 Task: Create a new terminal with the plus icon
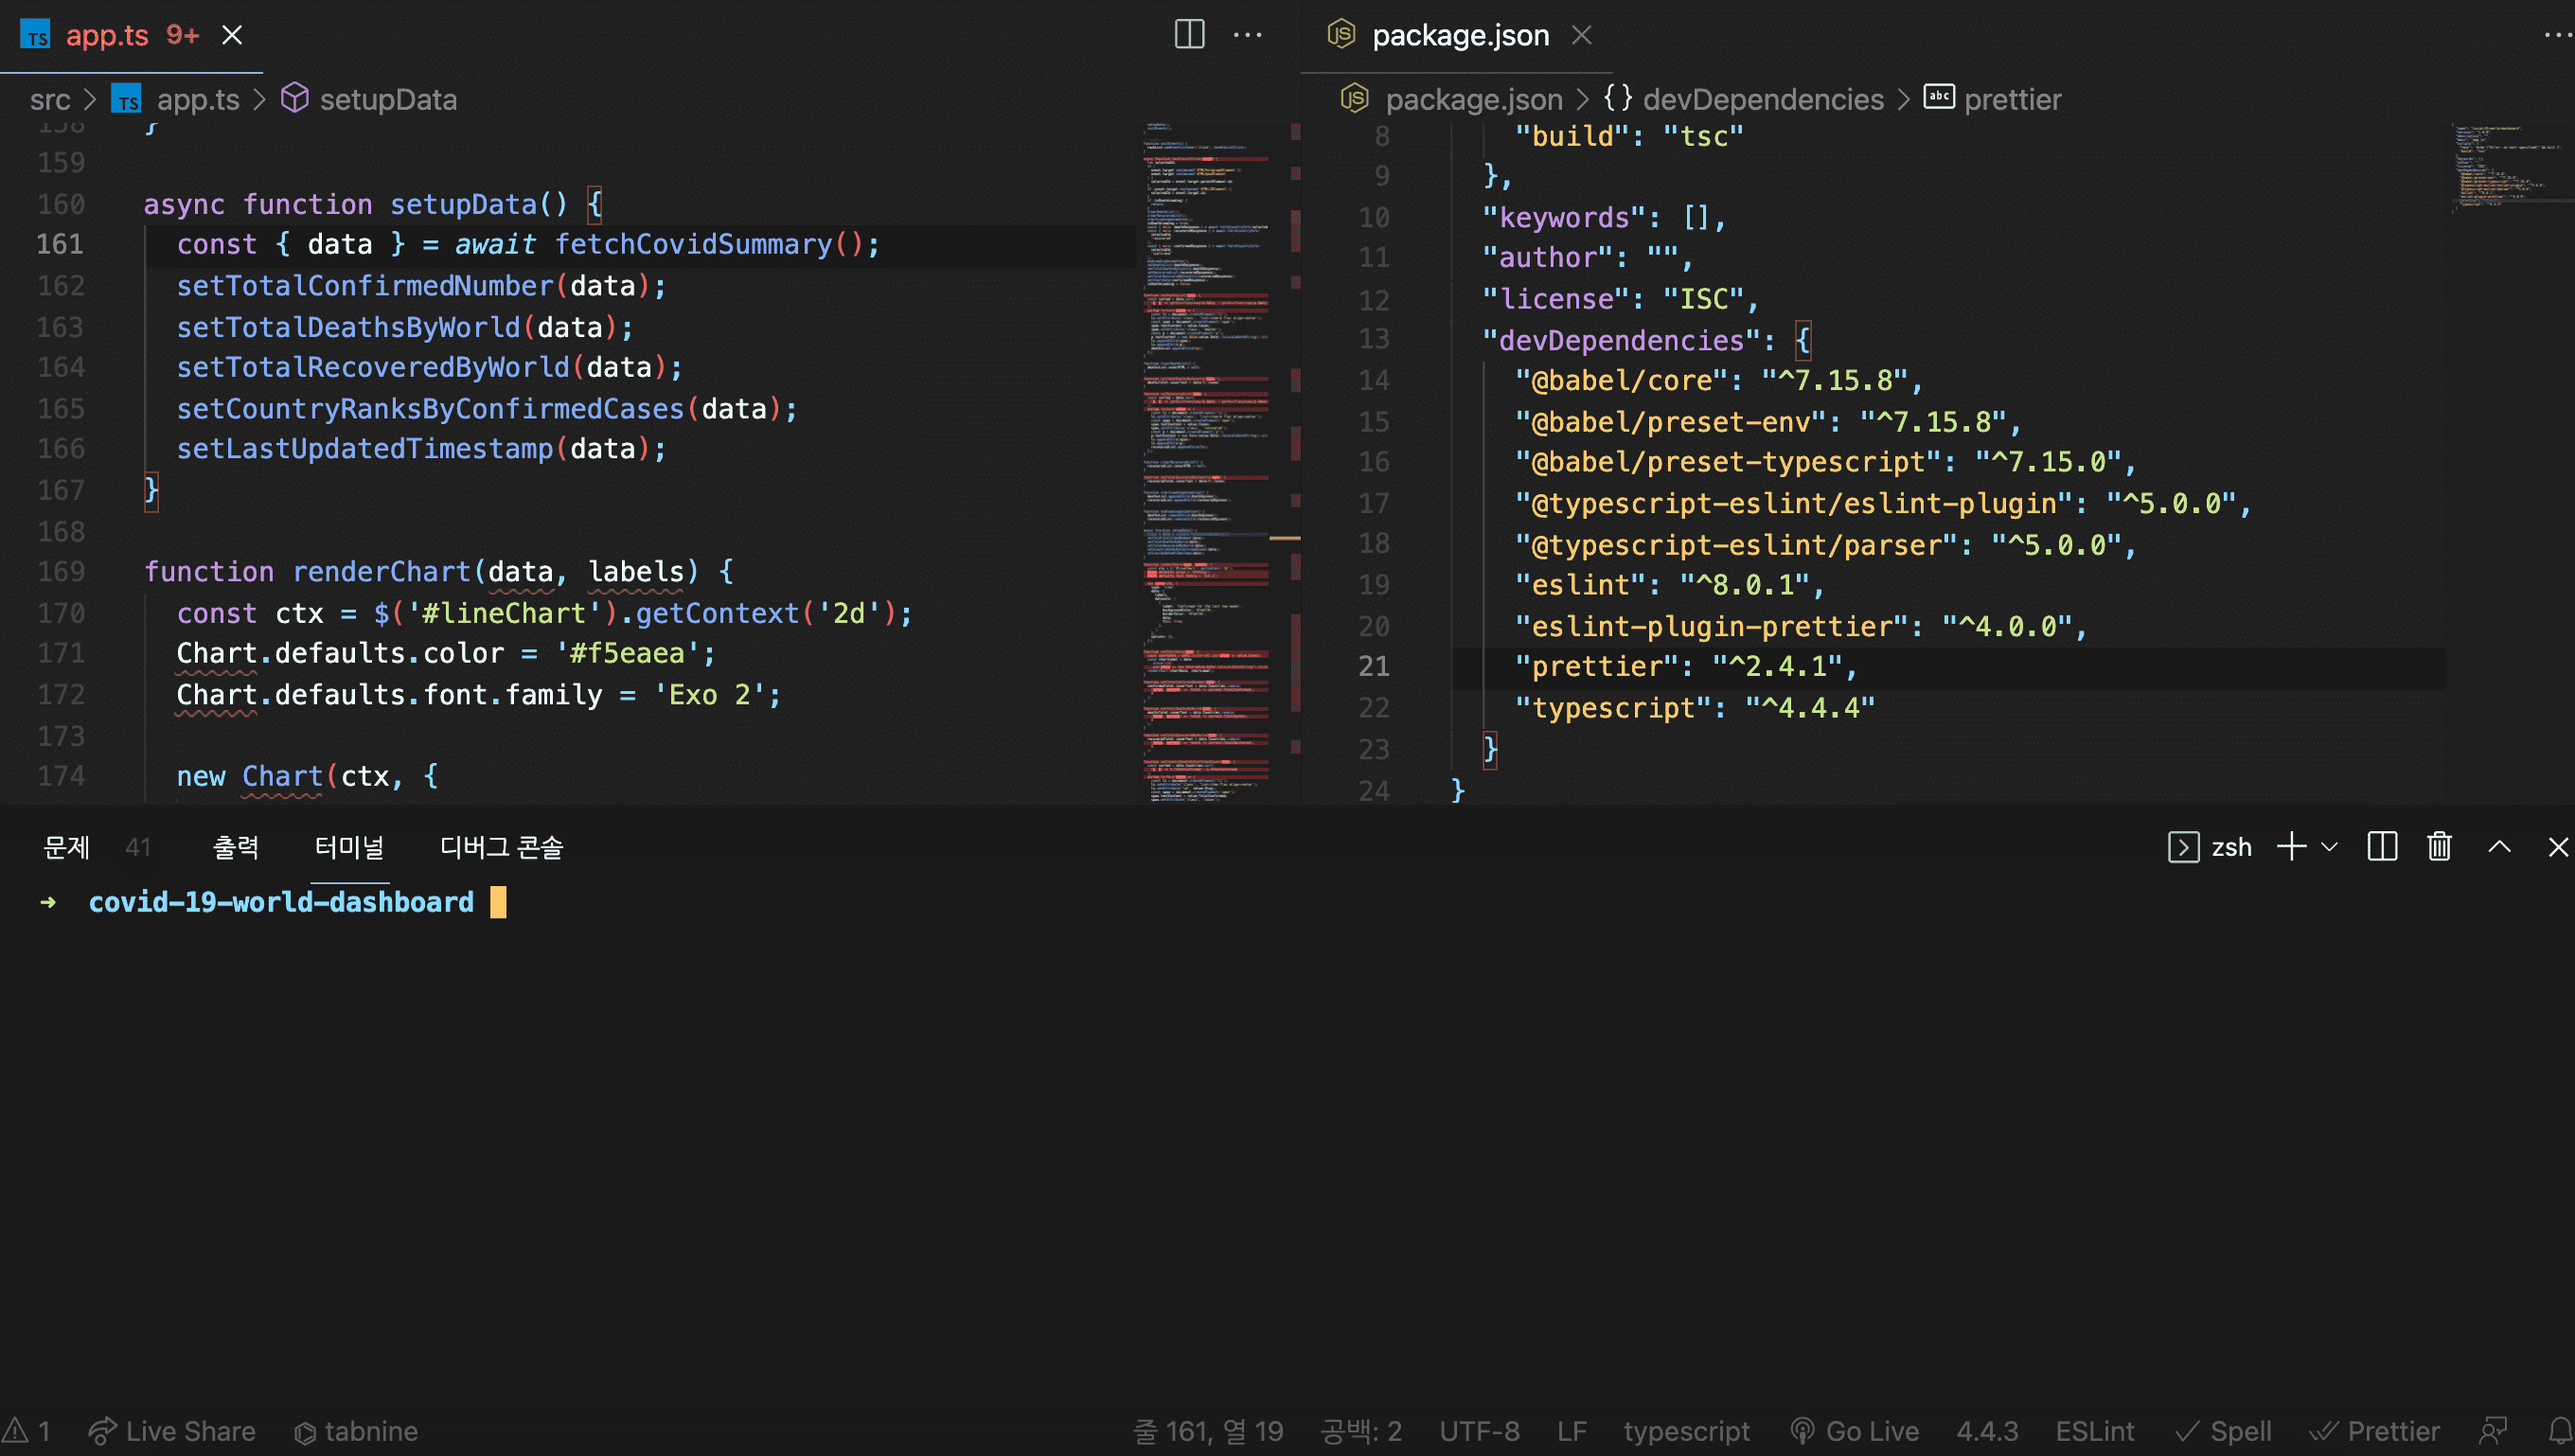click(2291, 847)
